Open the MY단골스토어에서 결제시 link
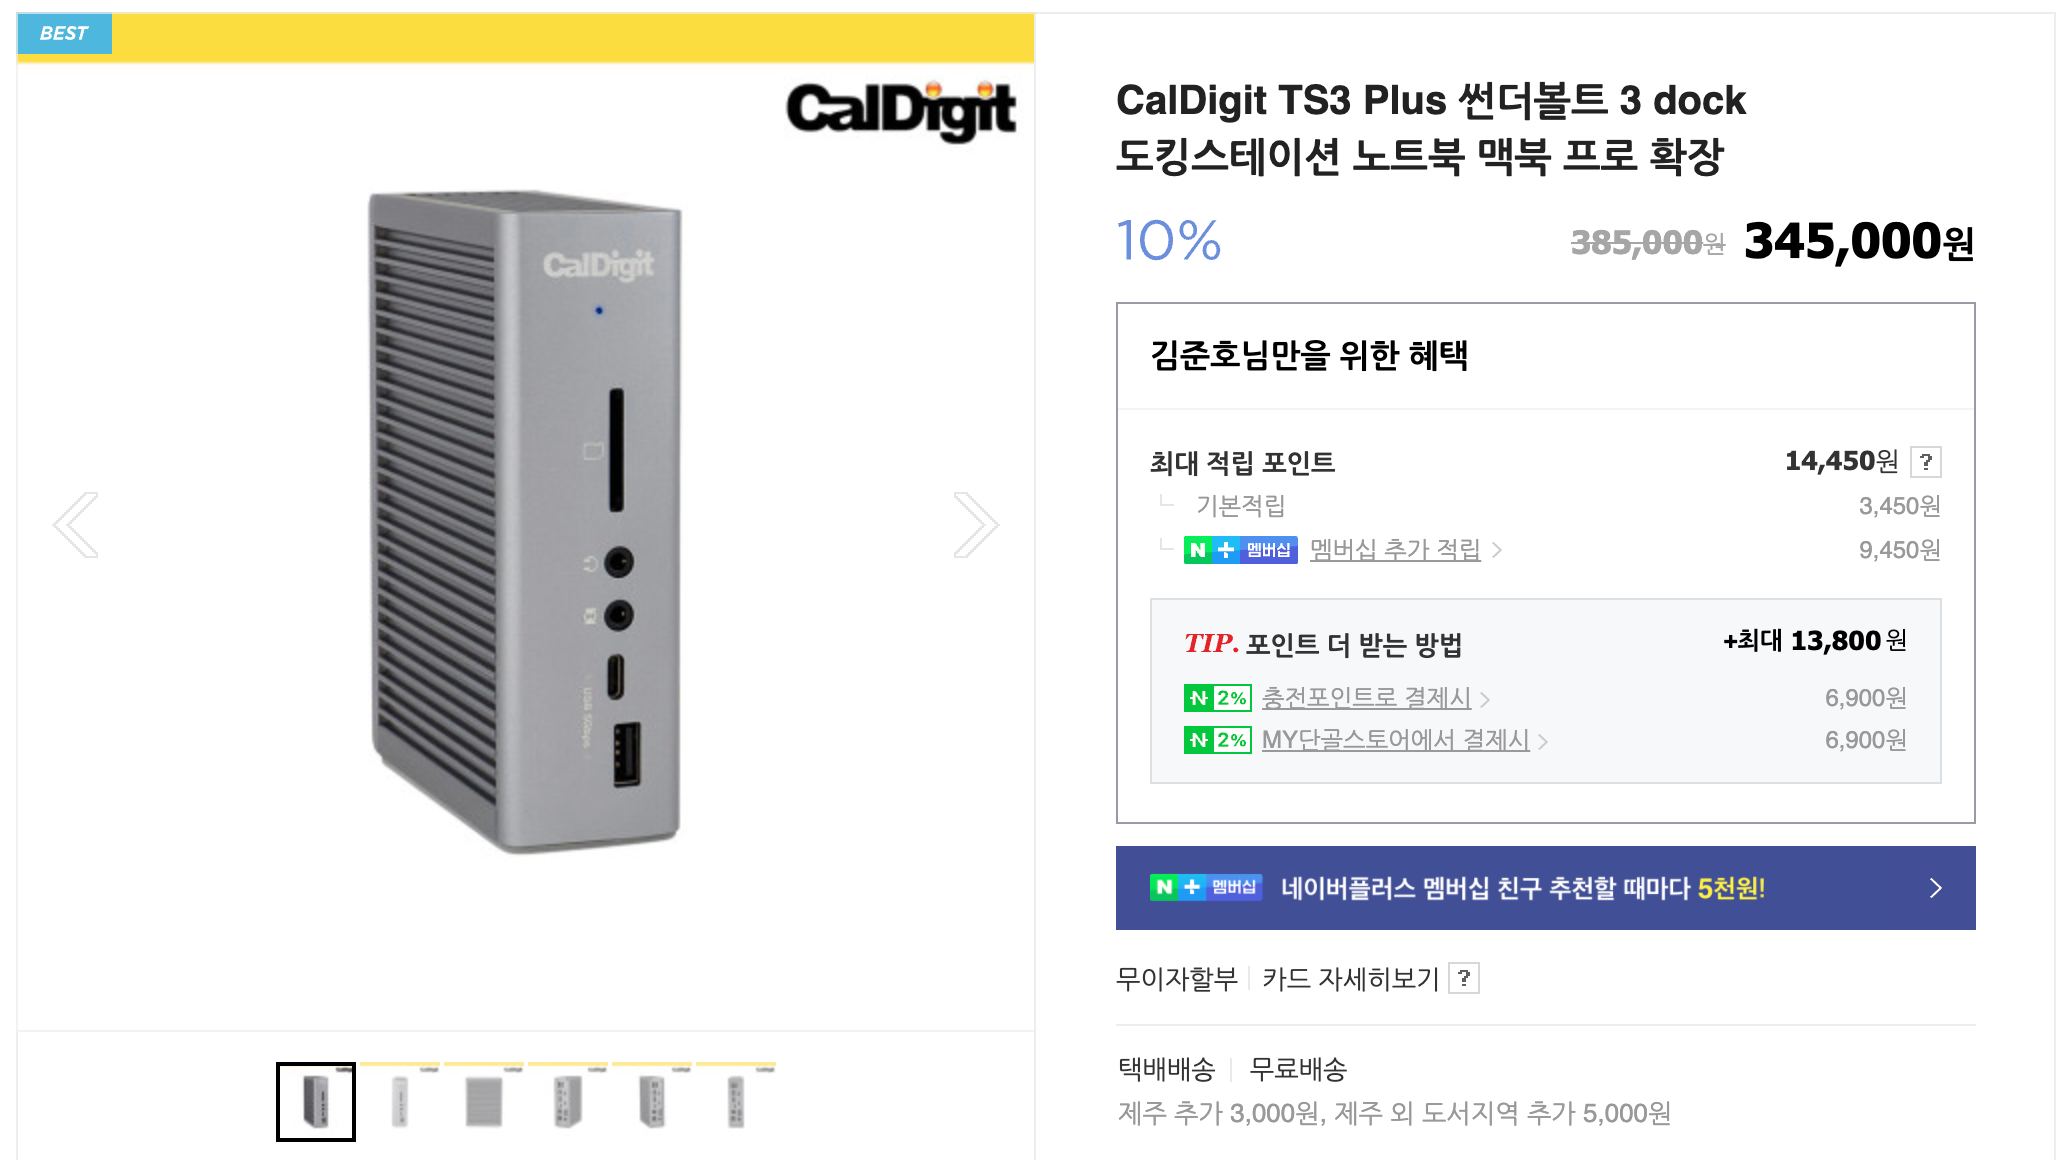The width and height of the screenshot is (2068, 1160). pyautogui.click(x=1396, y=739)
